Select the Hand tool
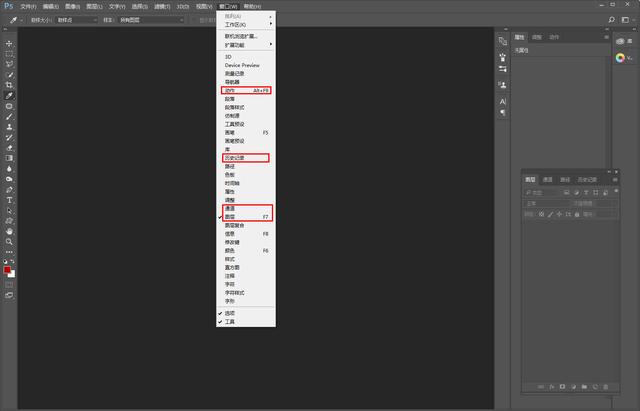This screenshot has width=640, height=411. pos(9,231)
